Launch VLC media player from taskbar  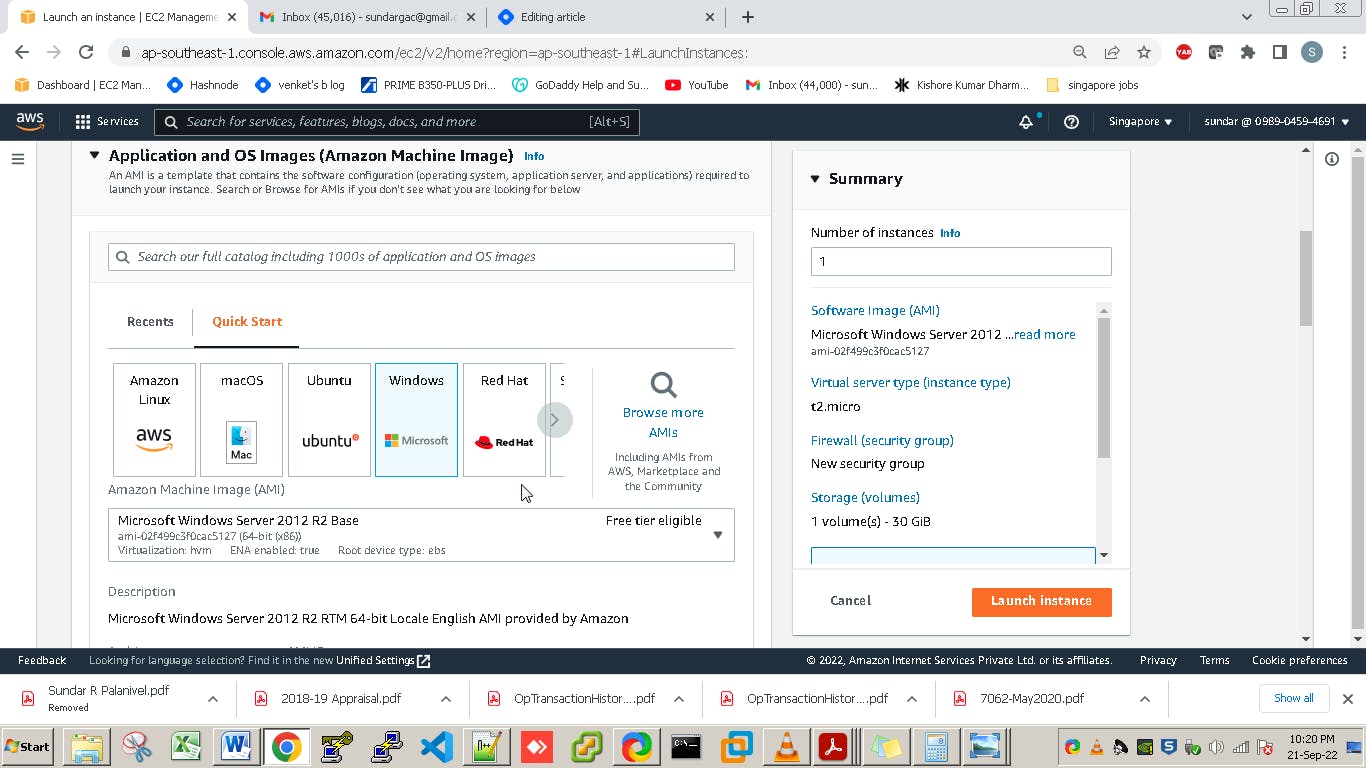click(x=787, y=747)
